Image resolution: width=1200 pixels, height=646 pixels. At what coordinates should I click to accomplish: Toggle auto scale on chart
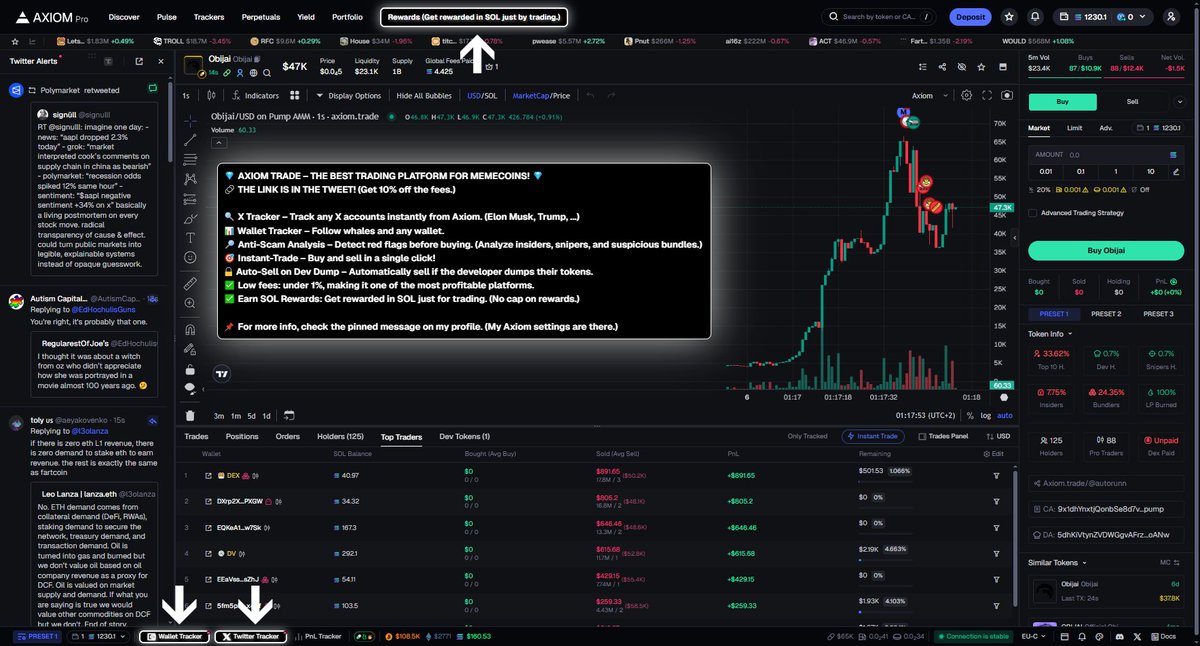click(1005, 415)
